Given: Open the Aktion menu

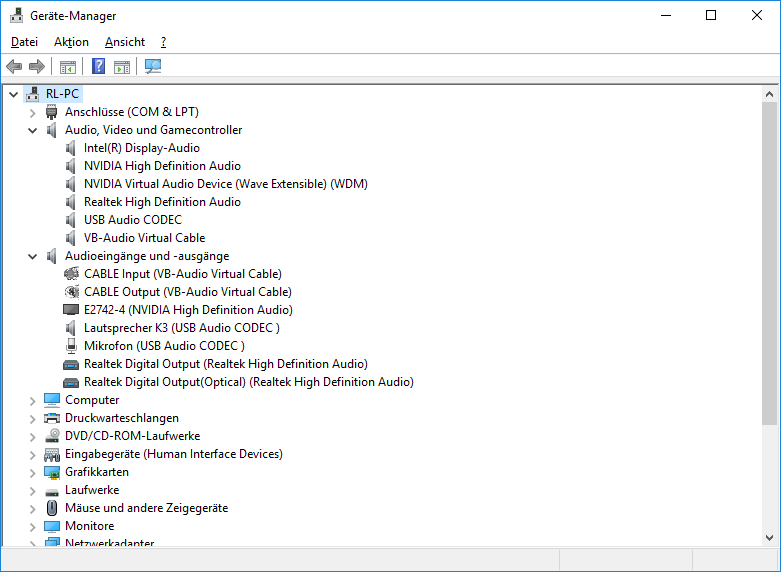Looking at the screenshot, I should (71, 42).
